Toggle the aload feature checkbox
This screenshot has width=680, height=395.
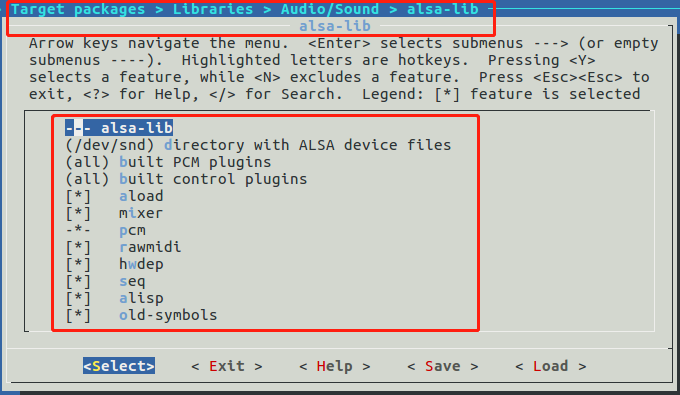pyautogui.click(x=78, y=196)
